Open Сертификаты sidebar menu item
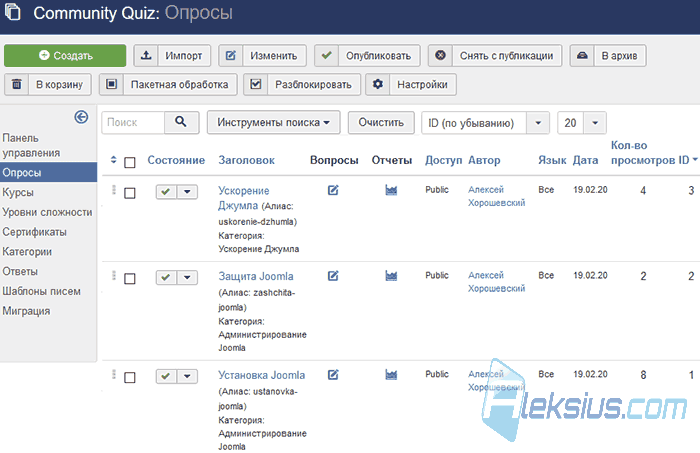700x453 pixels. tap(34, 232)
